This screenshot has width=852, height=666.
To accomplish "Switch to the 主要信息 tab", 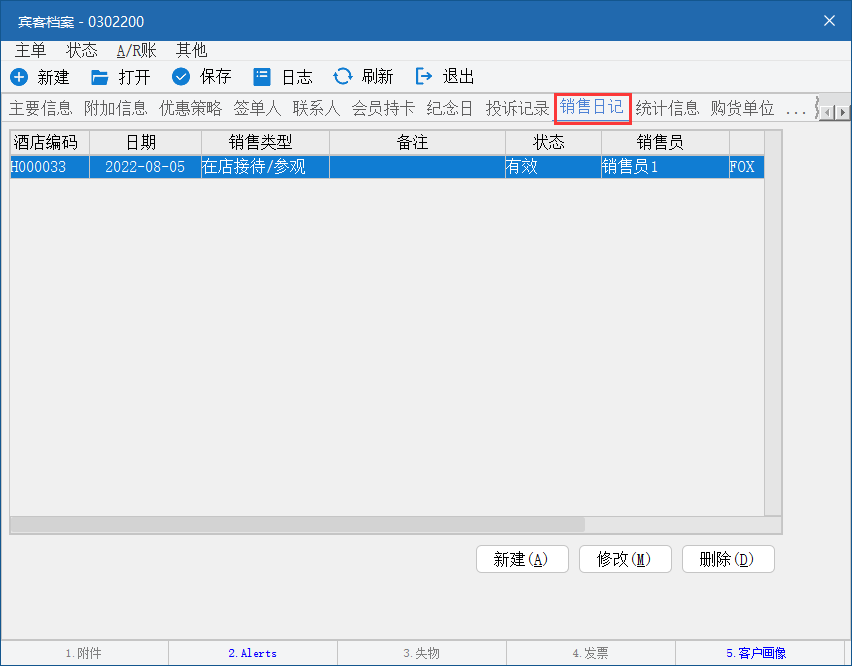I will click(41, 108).
